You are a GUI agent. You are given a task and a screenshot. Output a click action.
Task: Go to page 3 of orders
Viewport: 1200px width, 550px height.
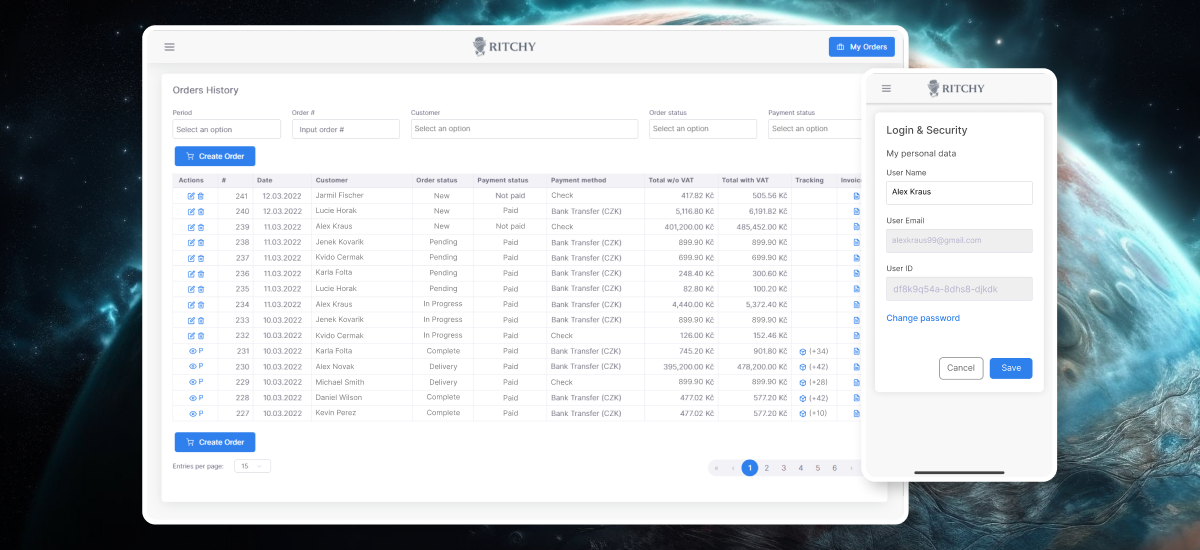(784, 468)
